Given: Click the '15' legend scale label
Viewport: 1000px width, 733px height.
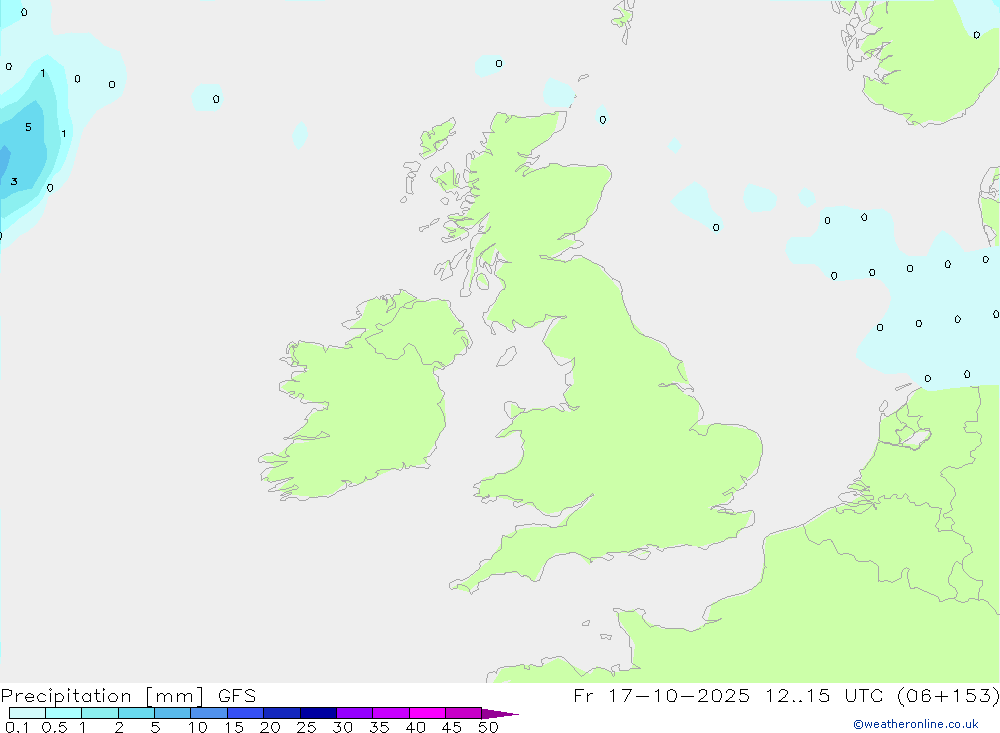Looking at the screenshot, I should coord(234,727).
